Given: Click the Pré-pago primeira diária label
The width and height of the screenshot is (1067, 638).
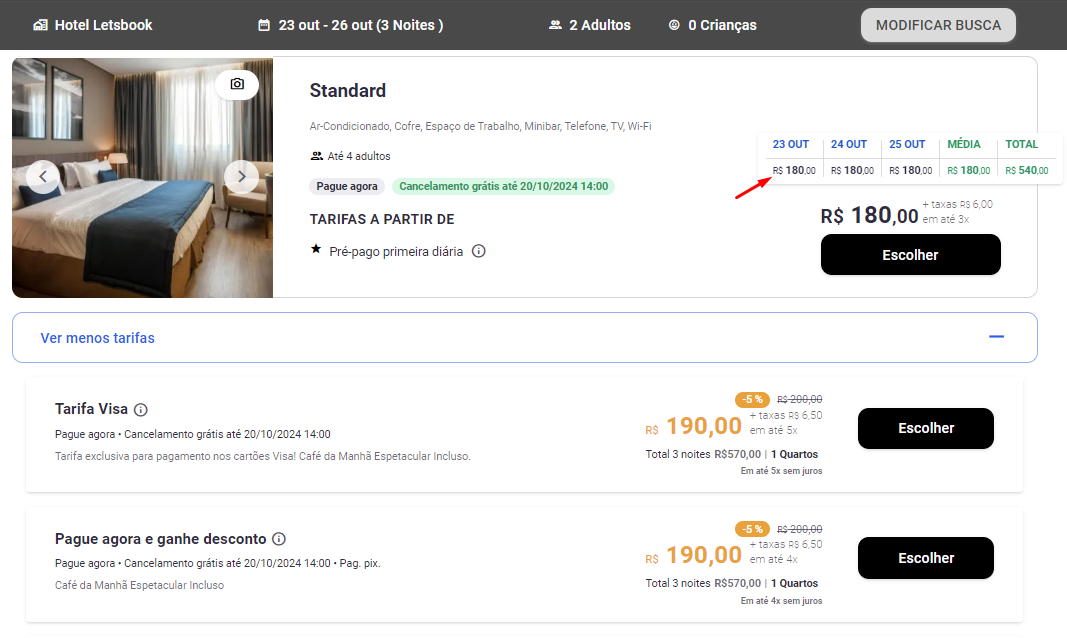Looking at the screenshot, I should [x=396, y=252].
